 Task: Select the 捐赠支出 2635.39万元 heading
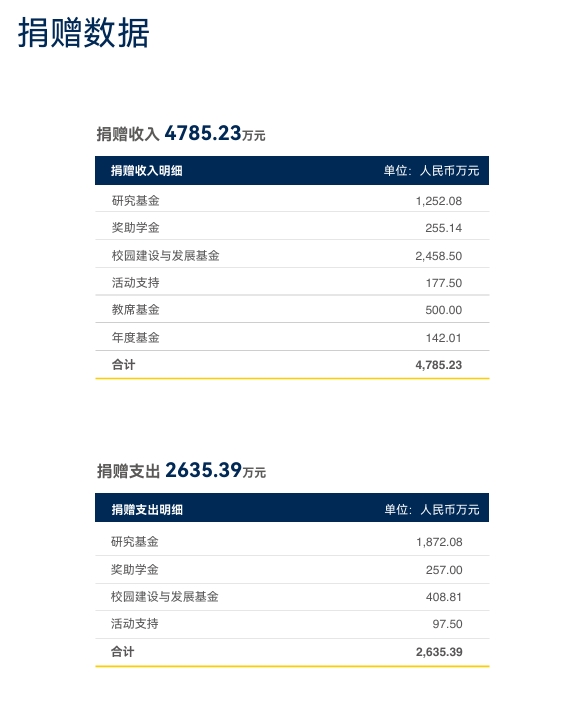181,471
